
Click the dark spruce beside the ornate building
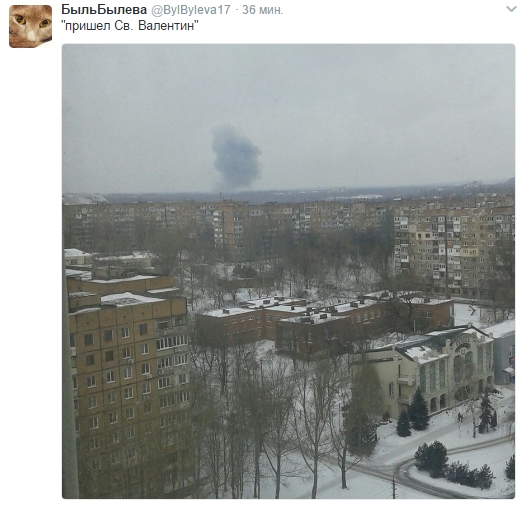(418, 409)
